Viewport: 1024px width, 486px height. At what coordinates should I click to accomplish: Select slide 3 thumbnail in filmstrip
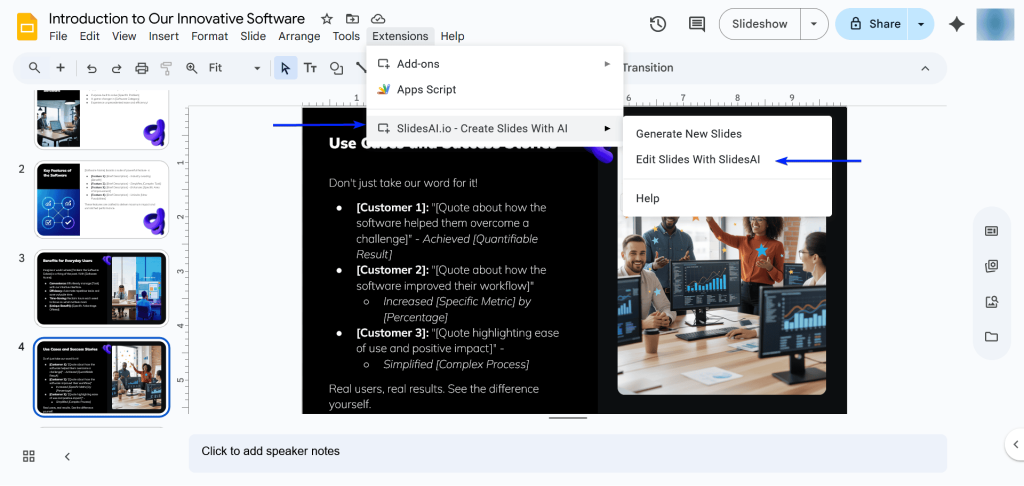101,288
